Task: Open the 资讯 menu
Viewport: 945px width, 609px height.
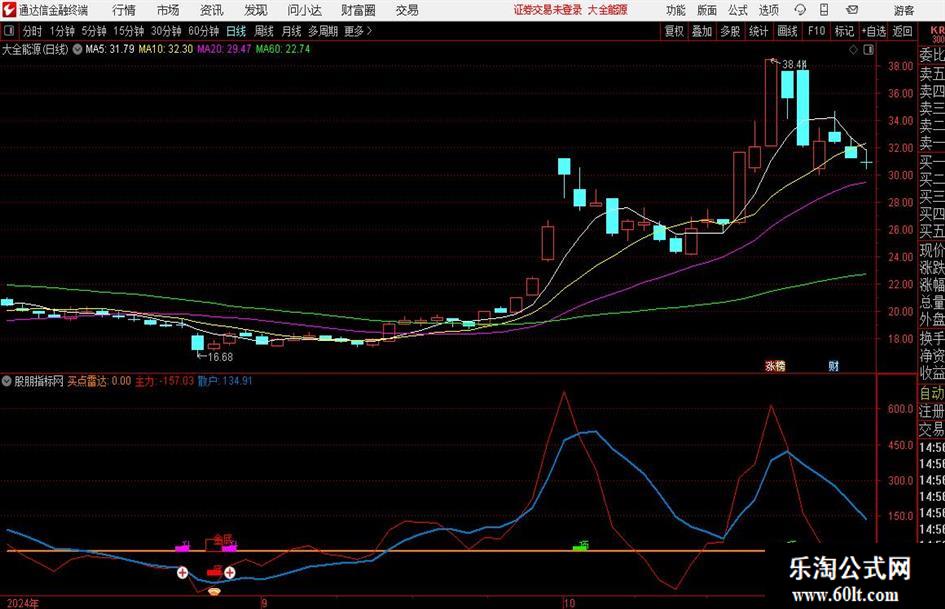Action: (212, 10)
